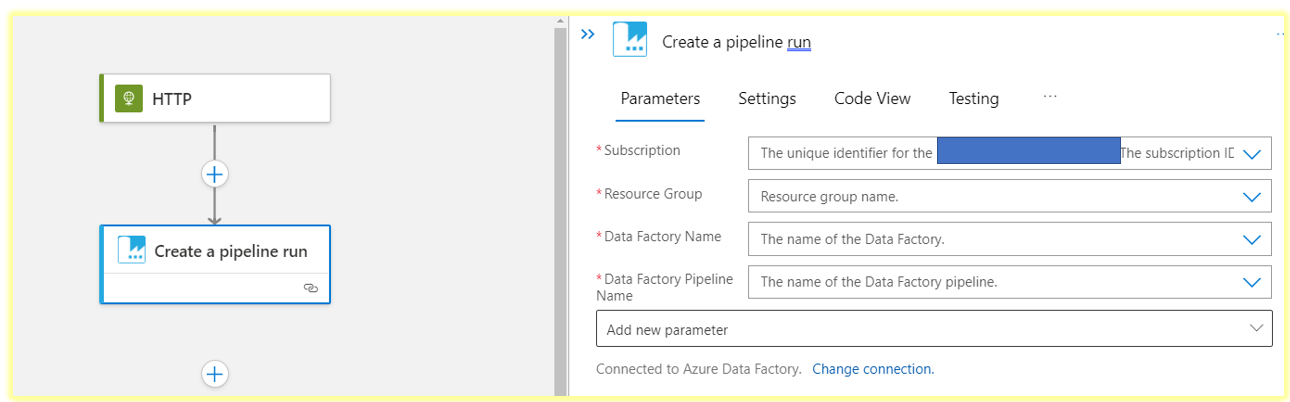
Task: Select the HTTP action card
Action: point(215,99)
